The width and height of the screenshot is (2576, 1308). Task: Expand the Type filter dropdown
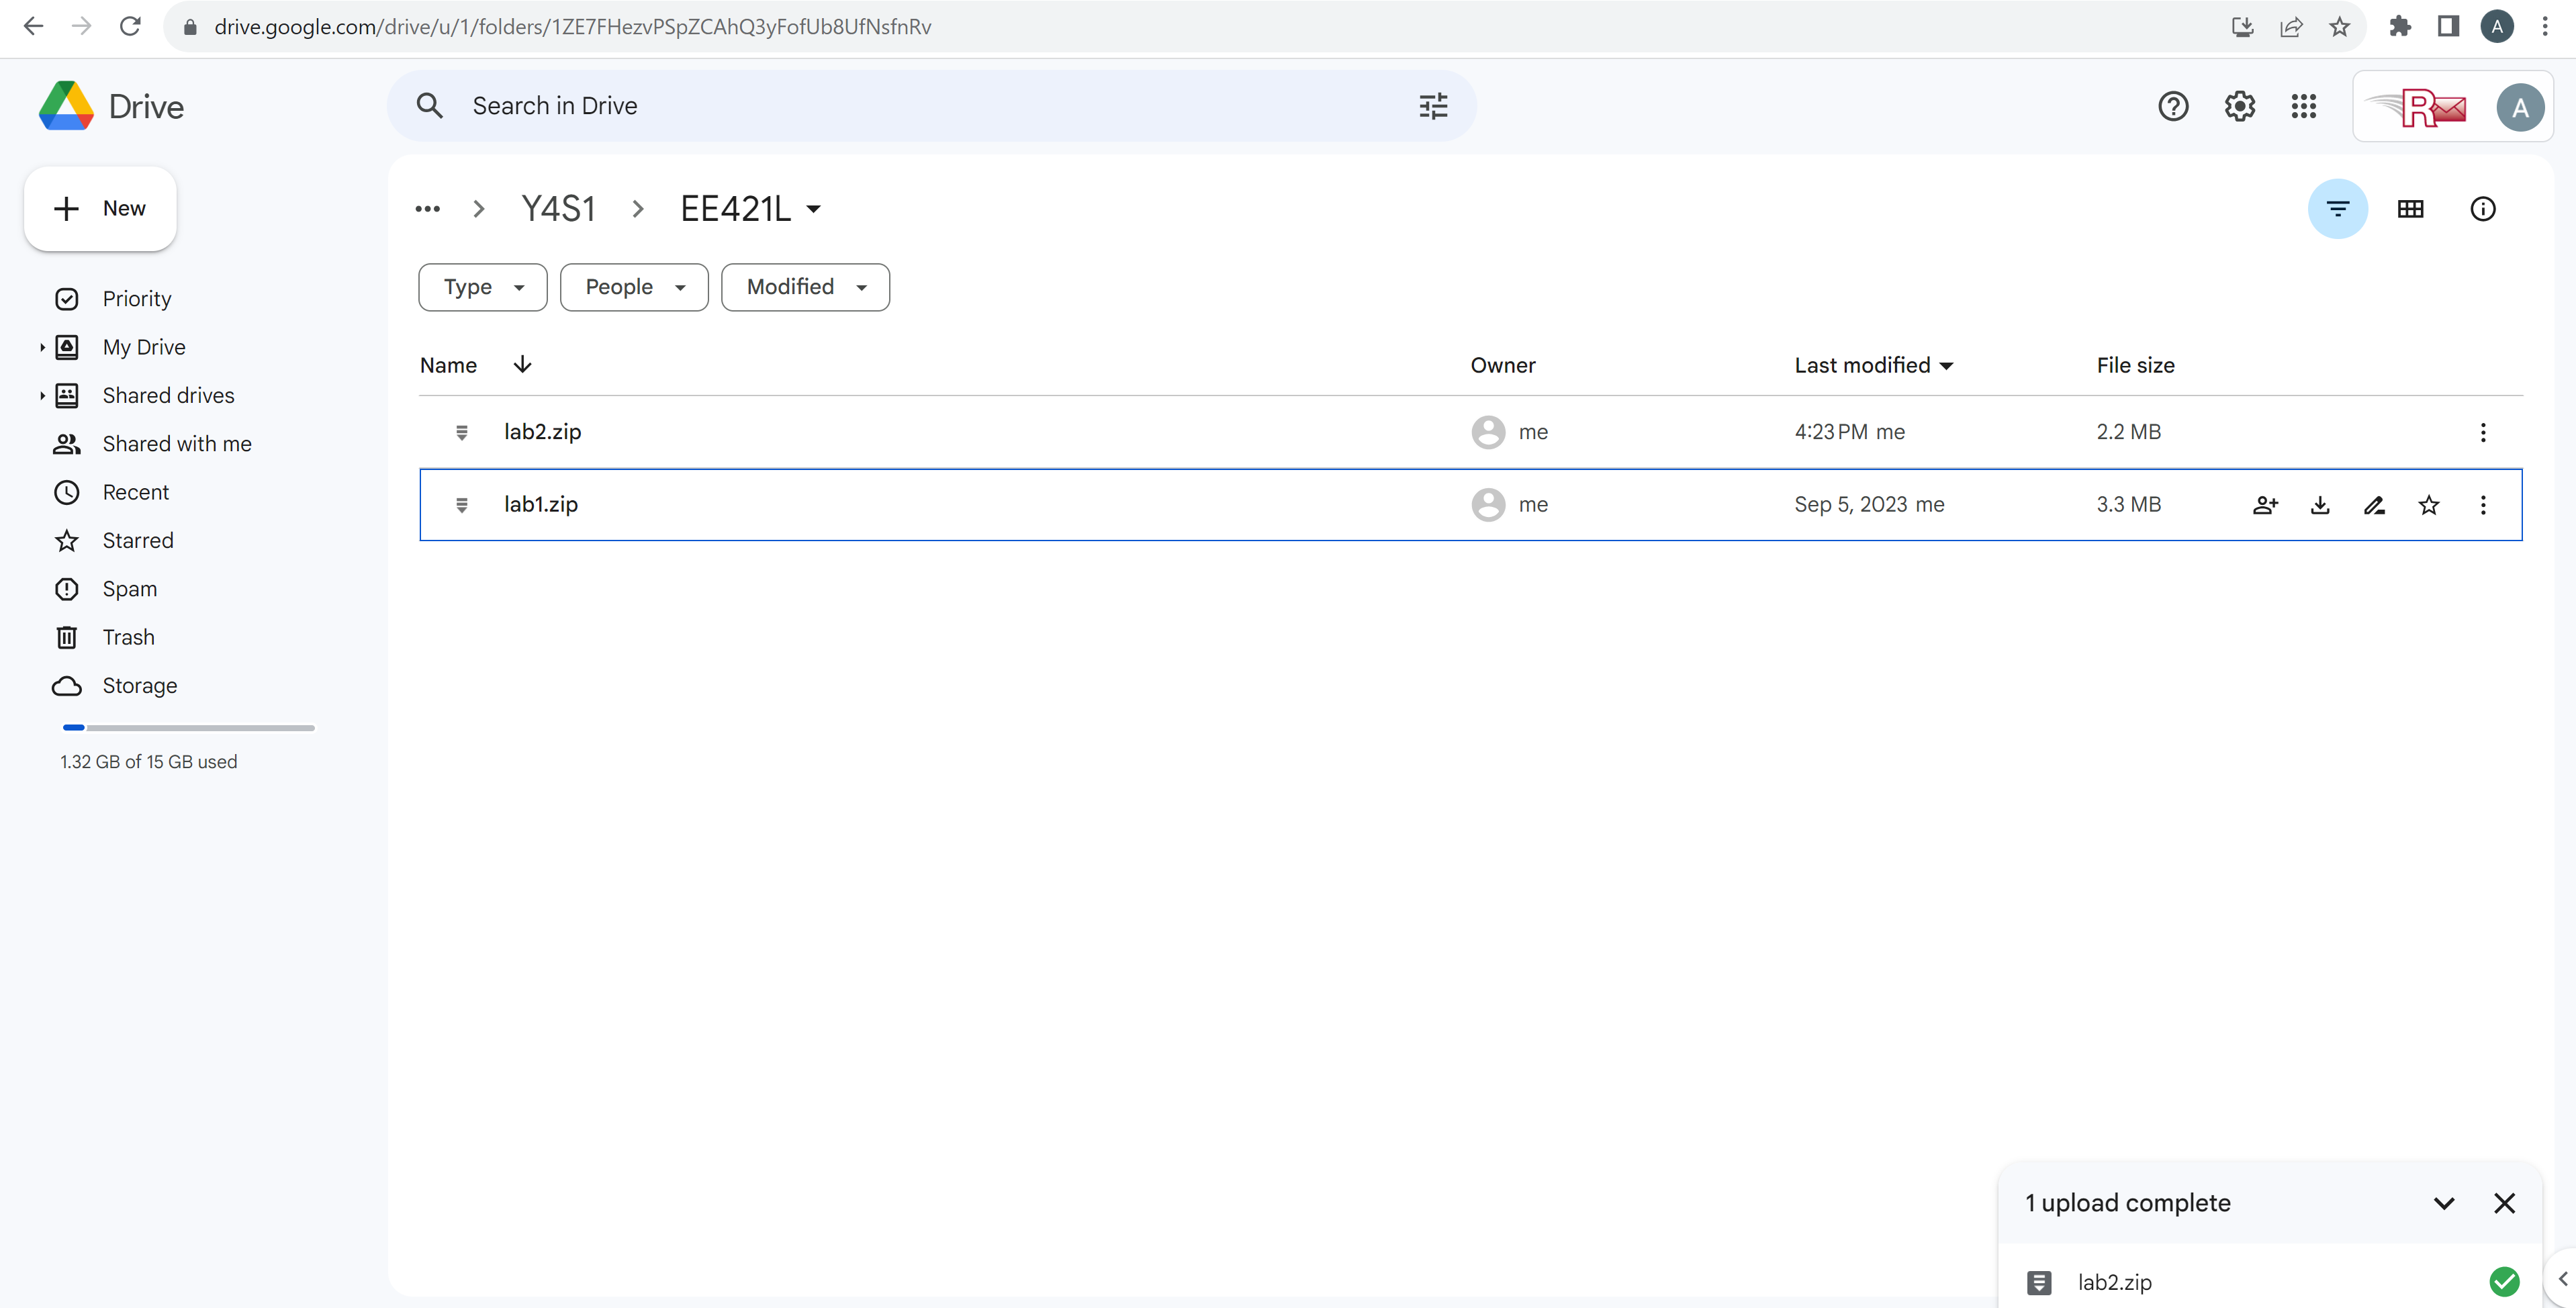(482, 287)
